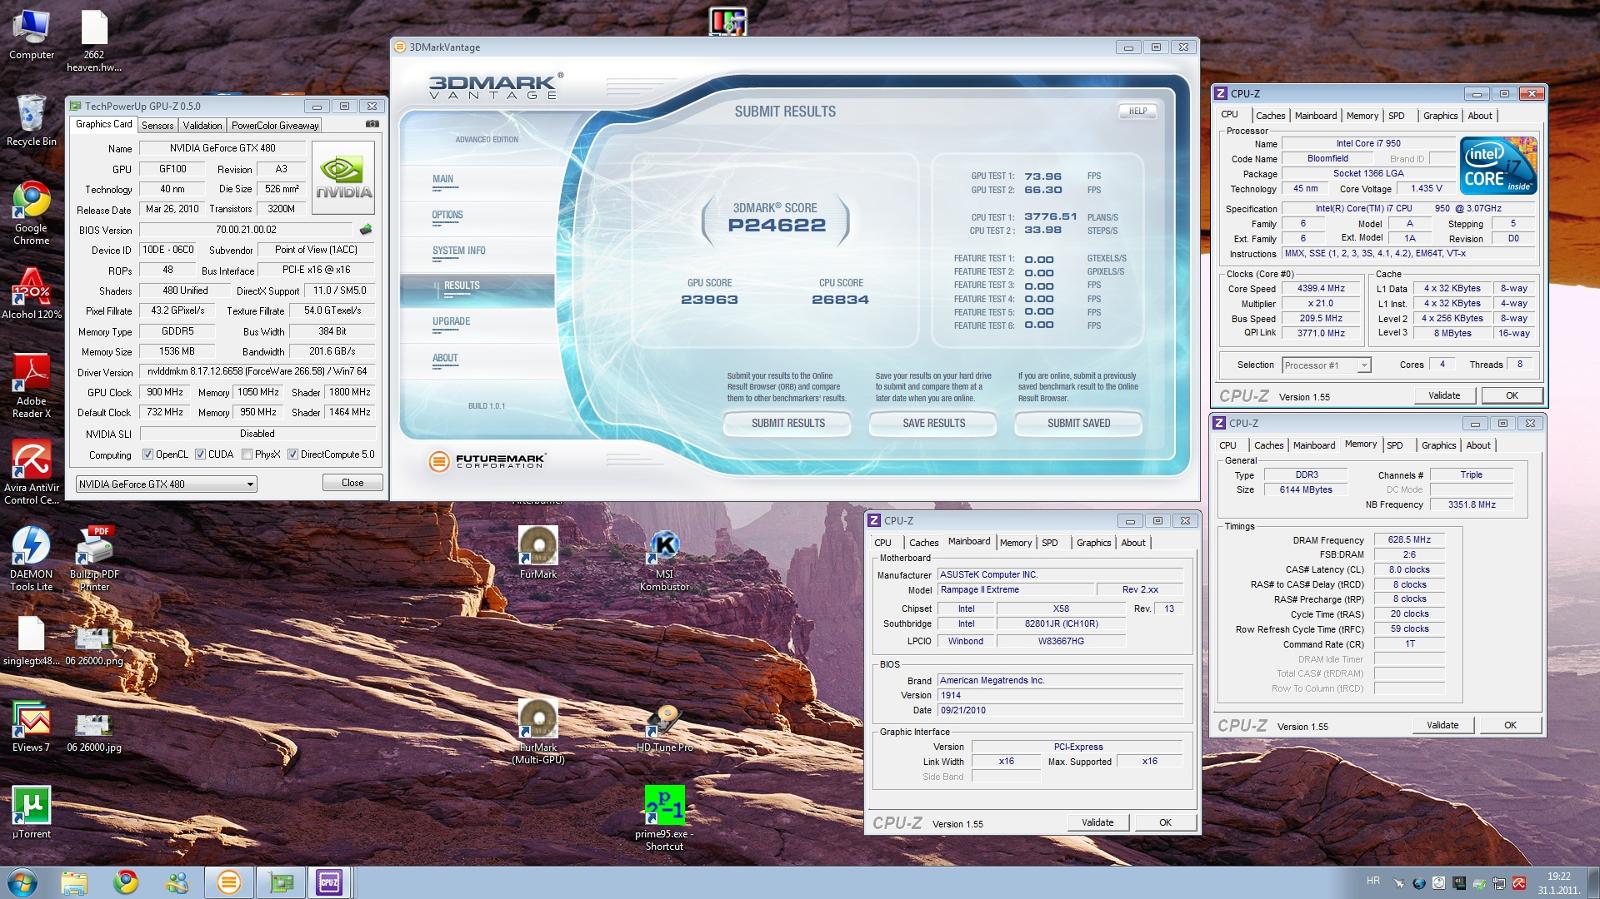Image resolution: width=1600 pixels, height=899 pixels.
Task: Toggle the CUDA checkbox in GPU-Z
Action: tap(200, 454)
